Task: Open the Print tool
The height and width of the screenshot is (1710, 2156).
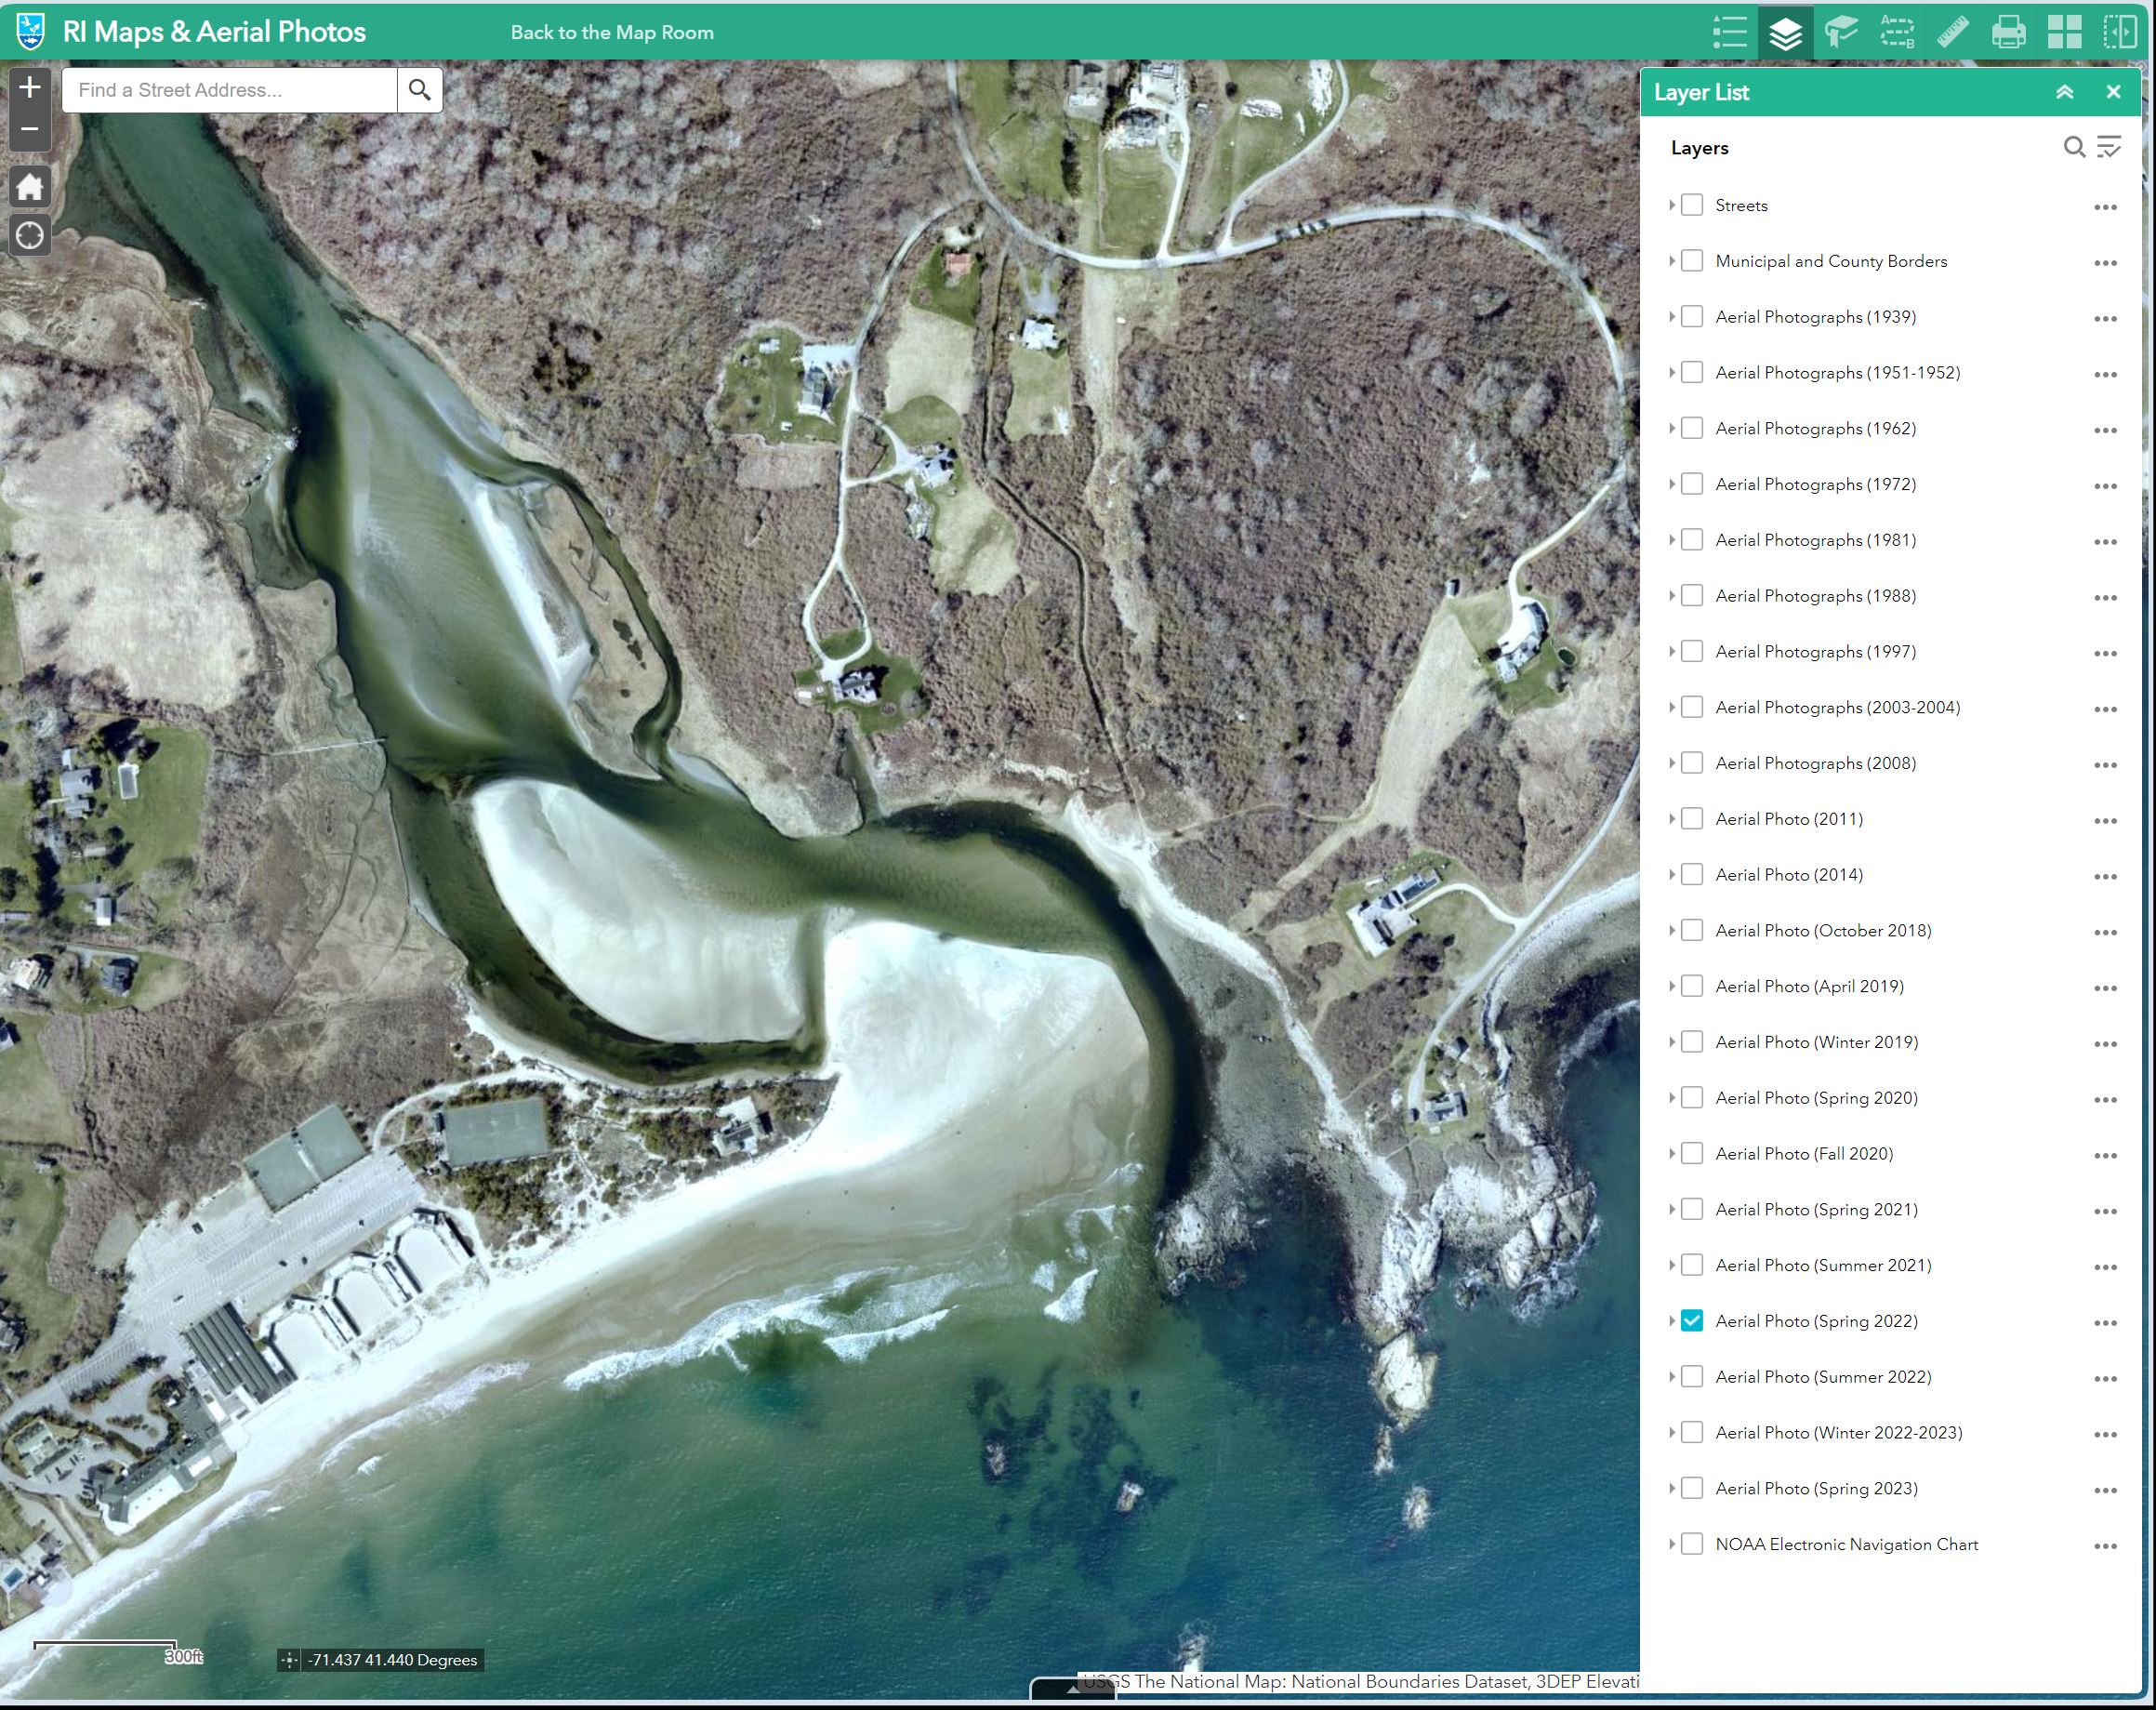Action: [2008, 32]
